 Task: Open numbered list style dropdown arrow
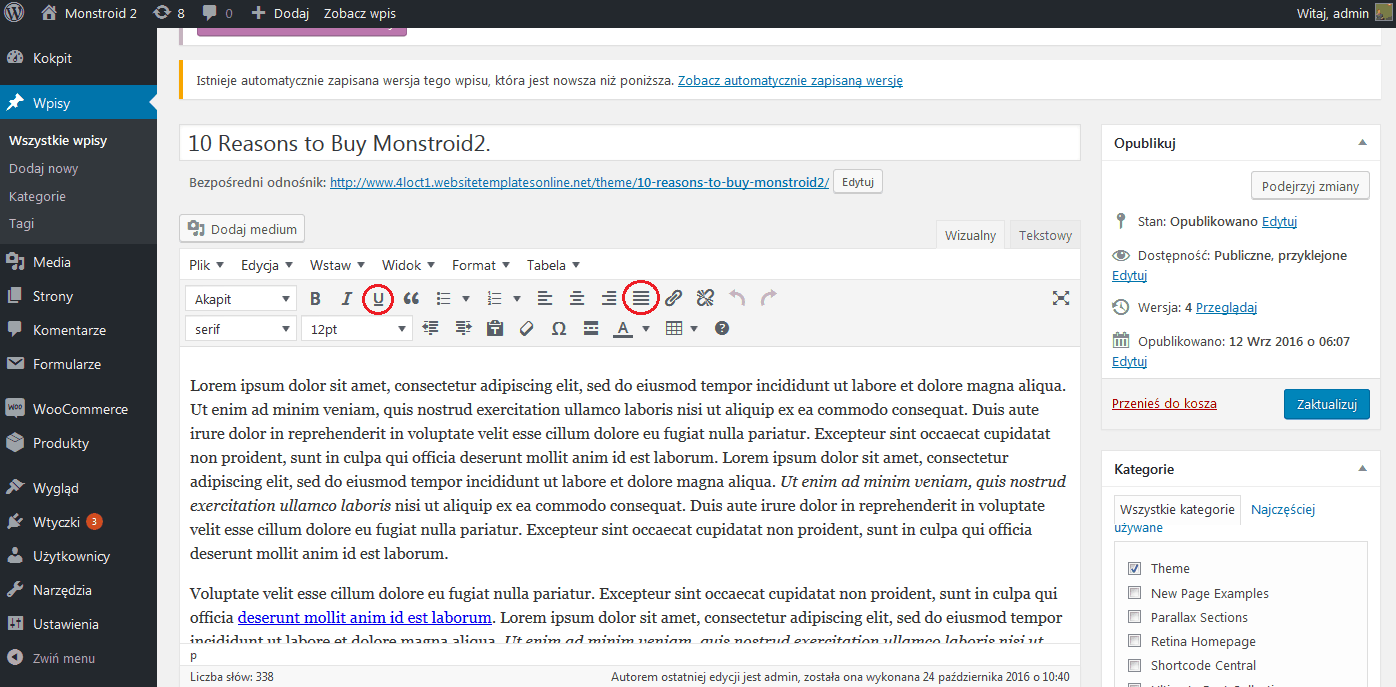517,298
